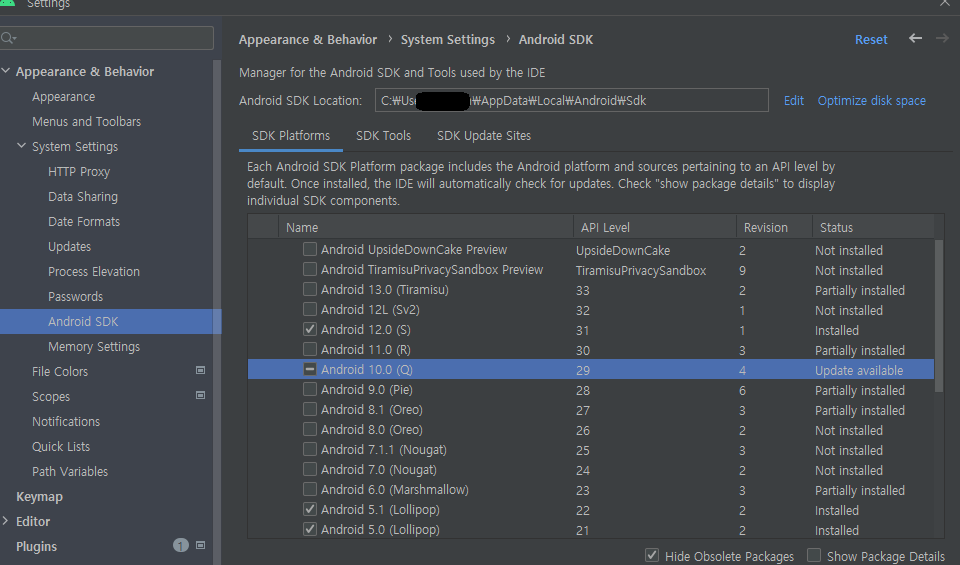Screen dimensions: 960x565
Task: Toggle Hide Obsolete Packages checkbox
Action: [652, 555]
